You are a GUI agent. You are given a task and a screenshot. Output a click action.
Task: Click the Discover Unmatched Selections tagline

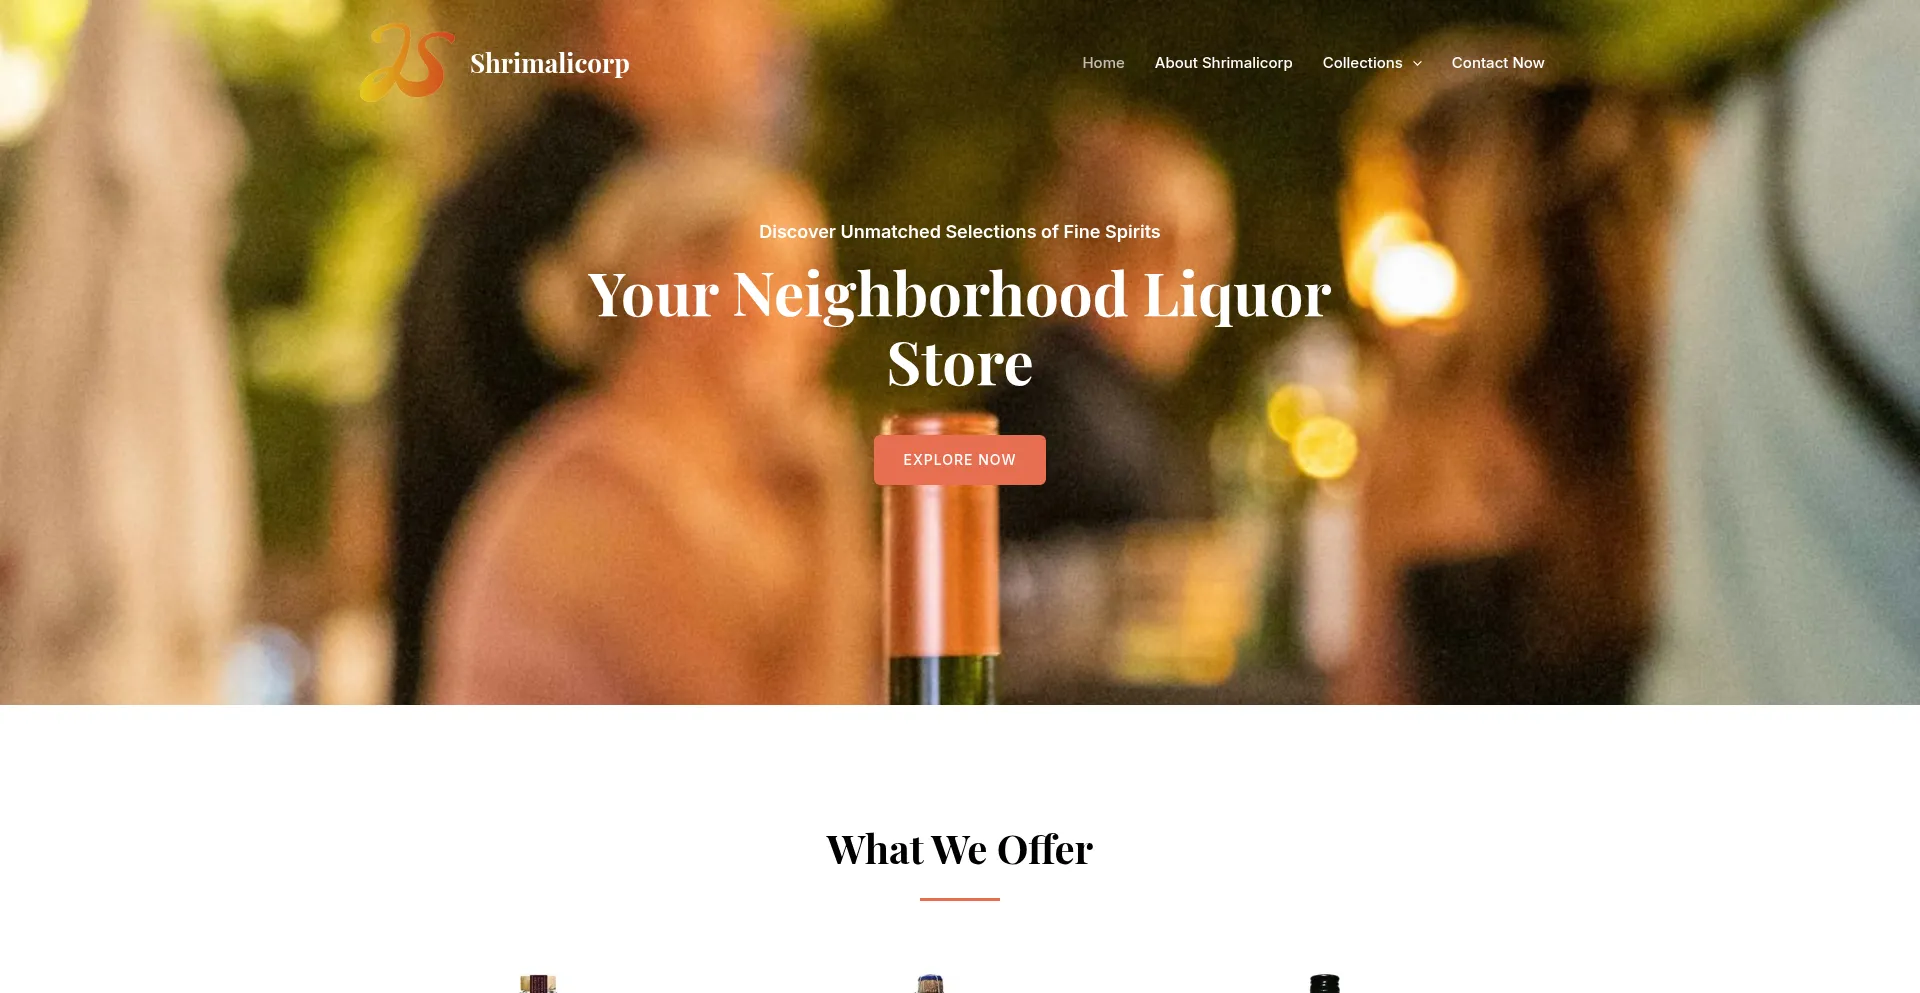click(x=959, y=232)
